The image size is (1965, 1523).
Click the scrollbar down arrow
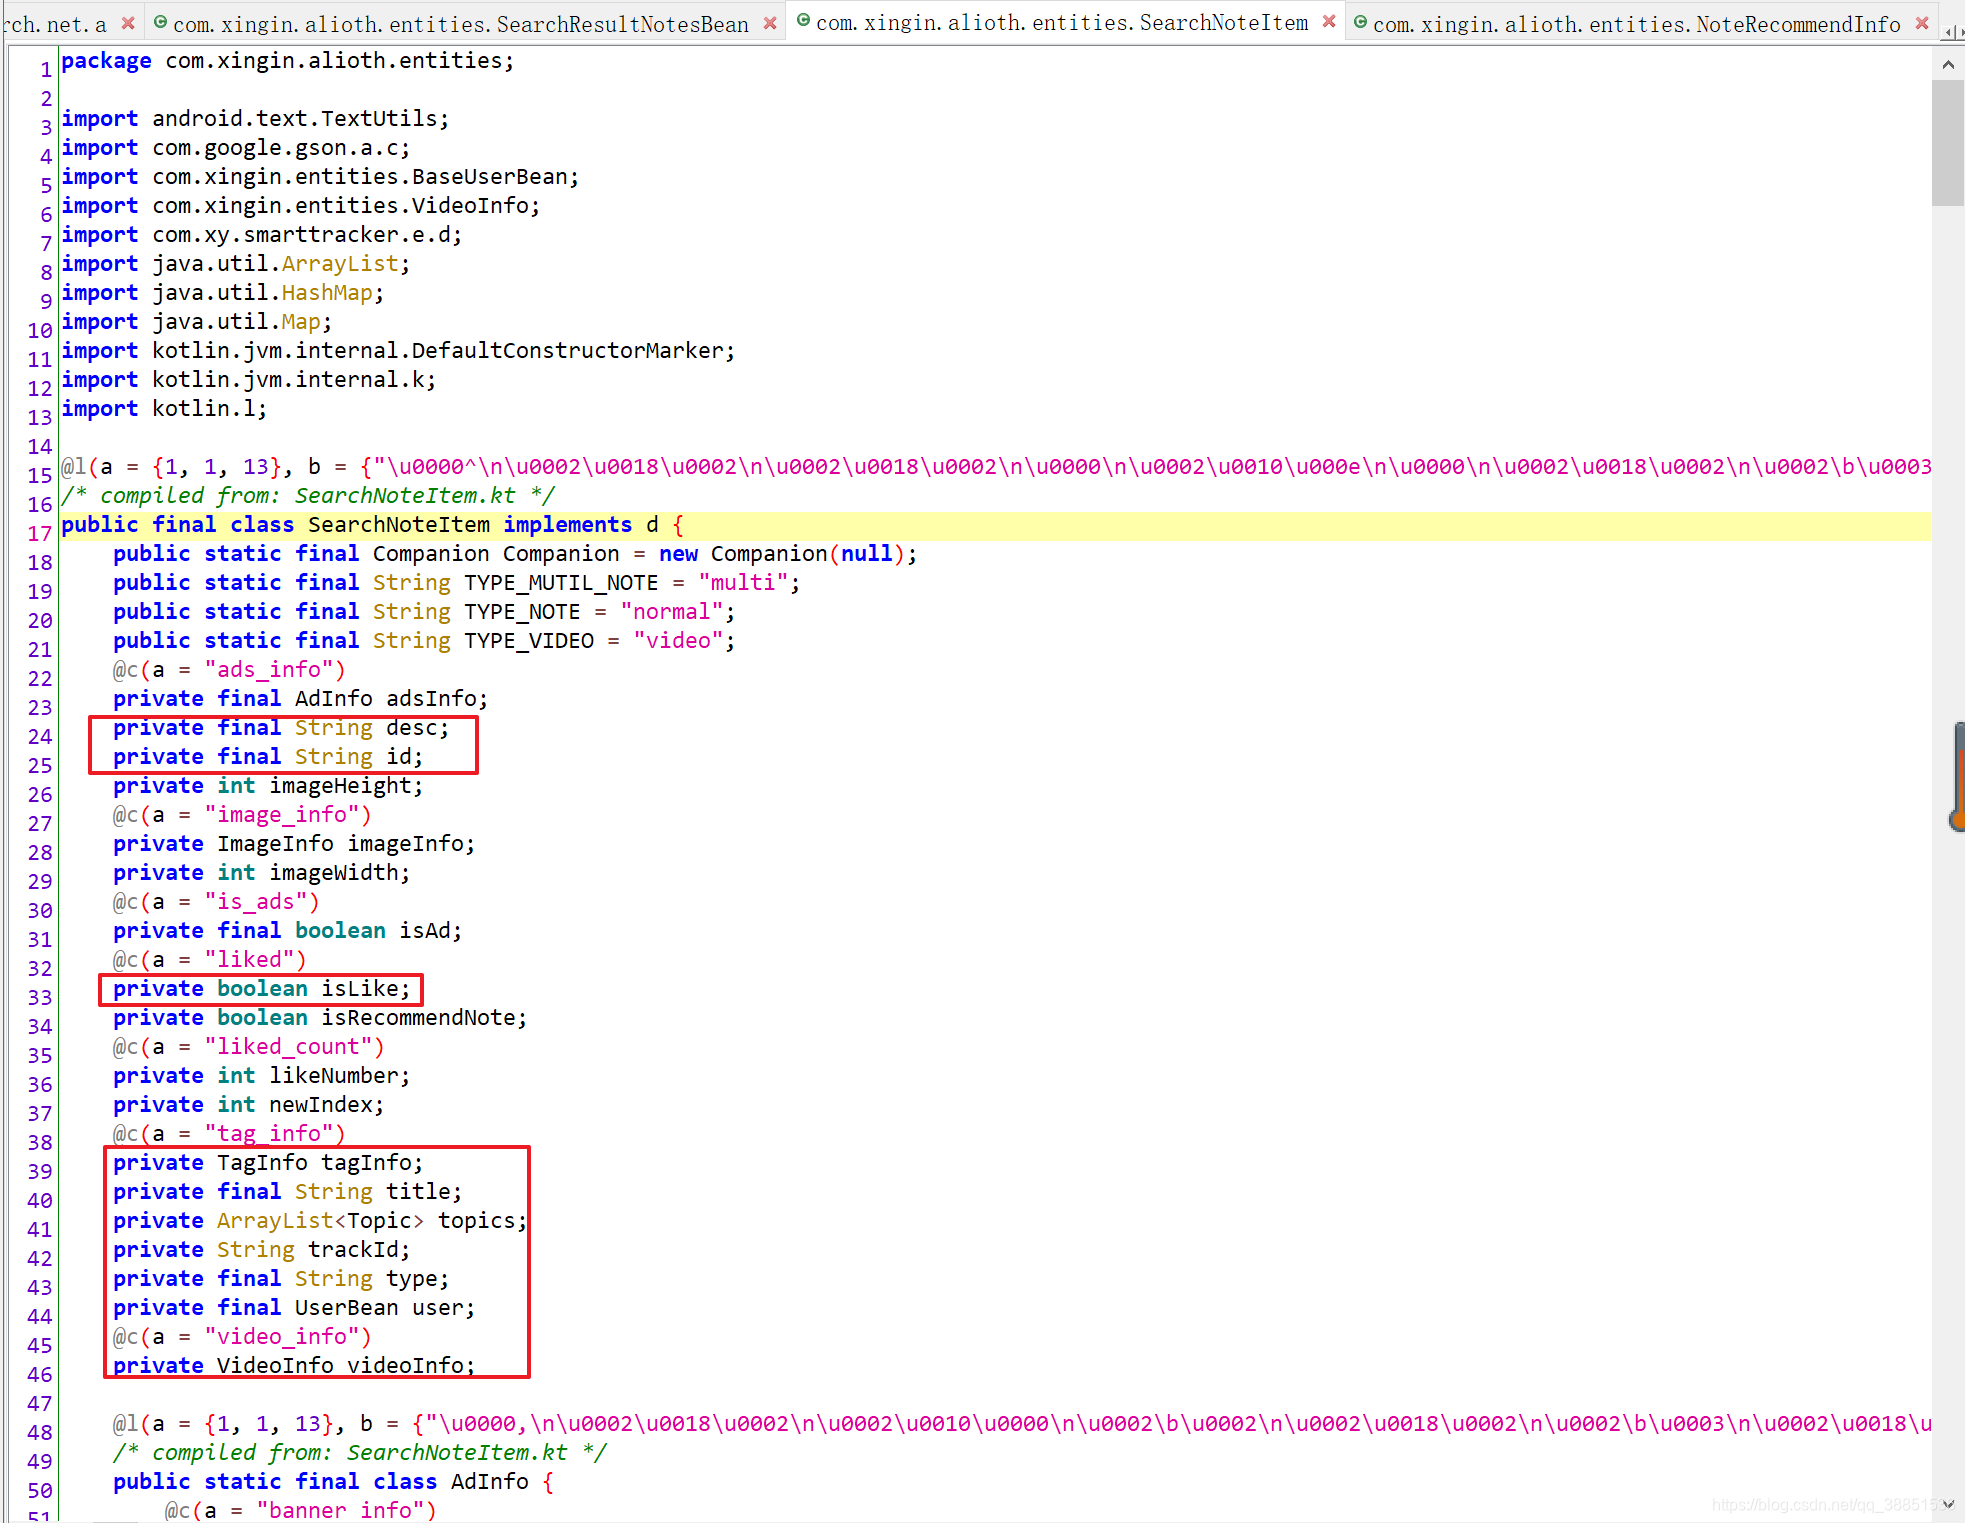(1948, 1504)
